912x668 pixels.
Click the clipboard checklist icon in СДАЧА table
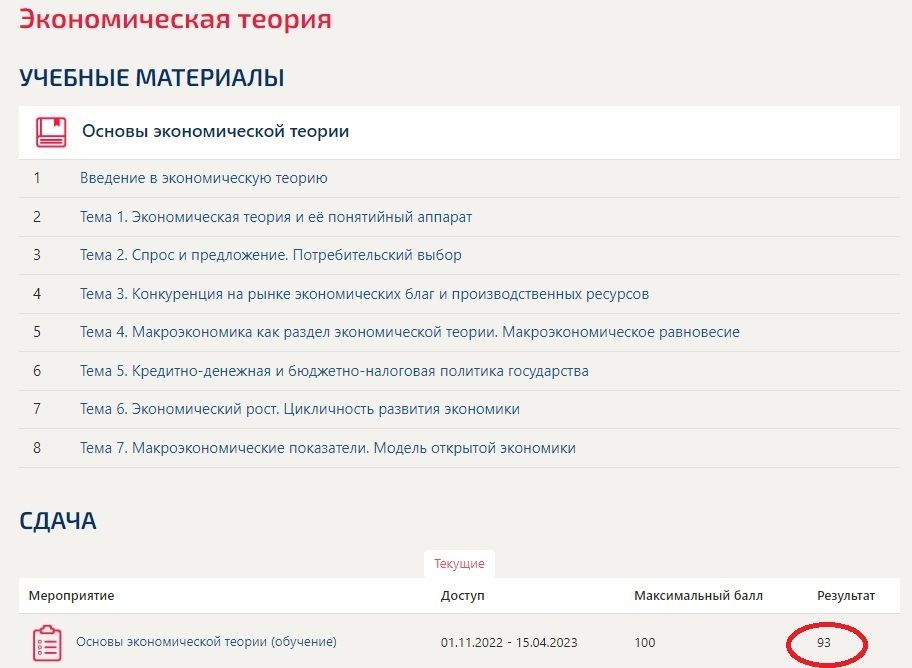pos(47,643)
